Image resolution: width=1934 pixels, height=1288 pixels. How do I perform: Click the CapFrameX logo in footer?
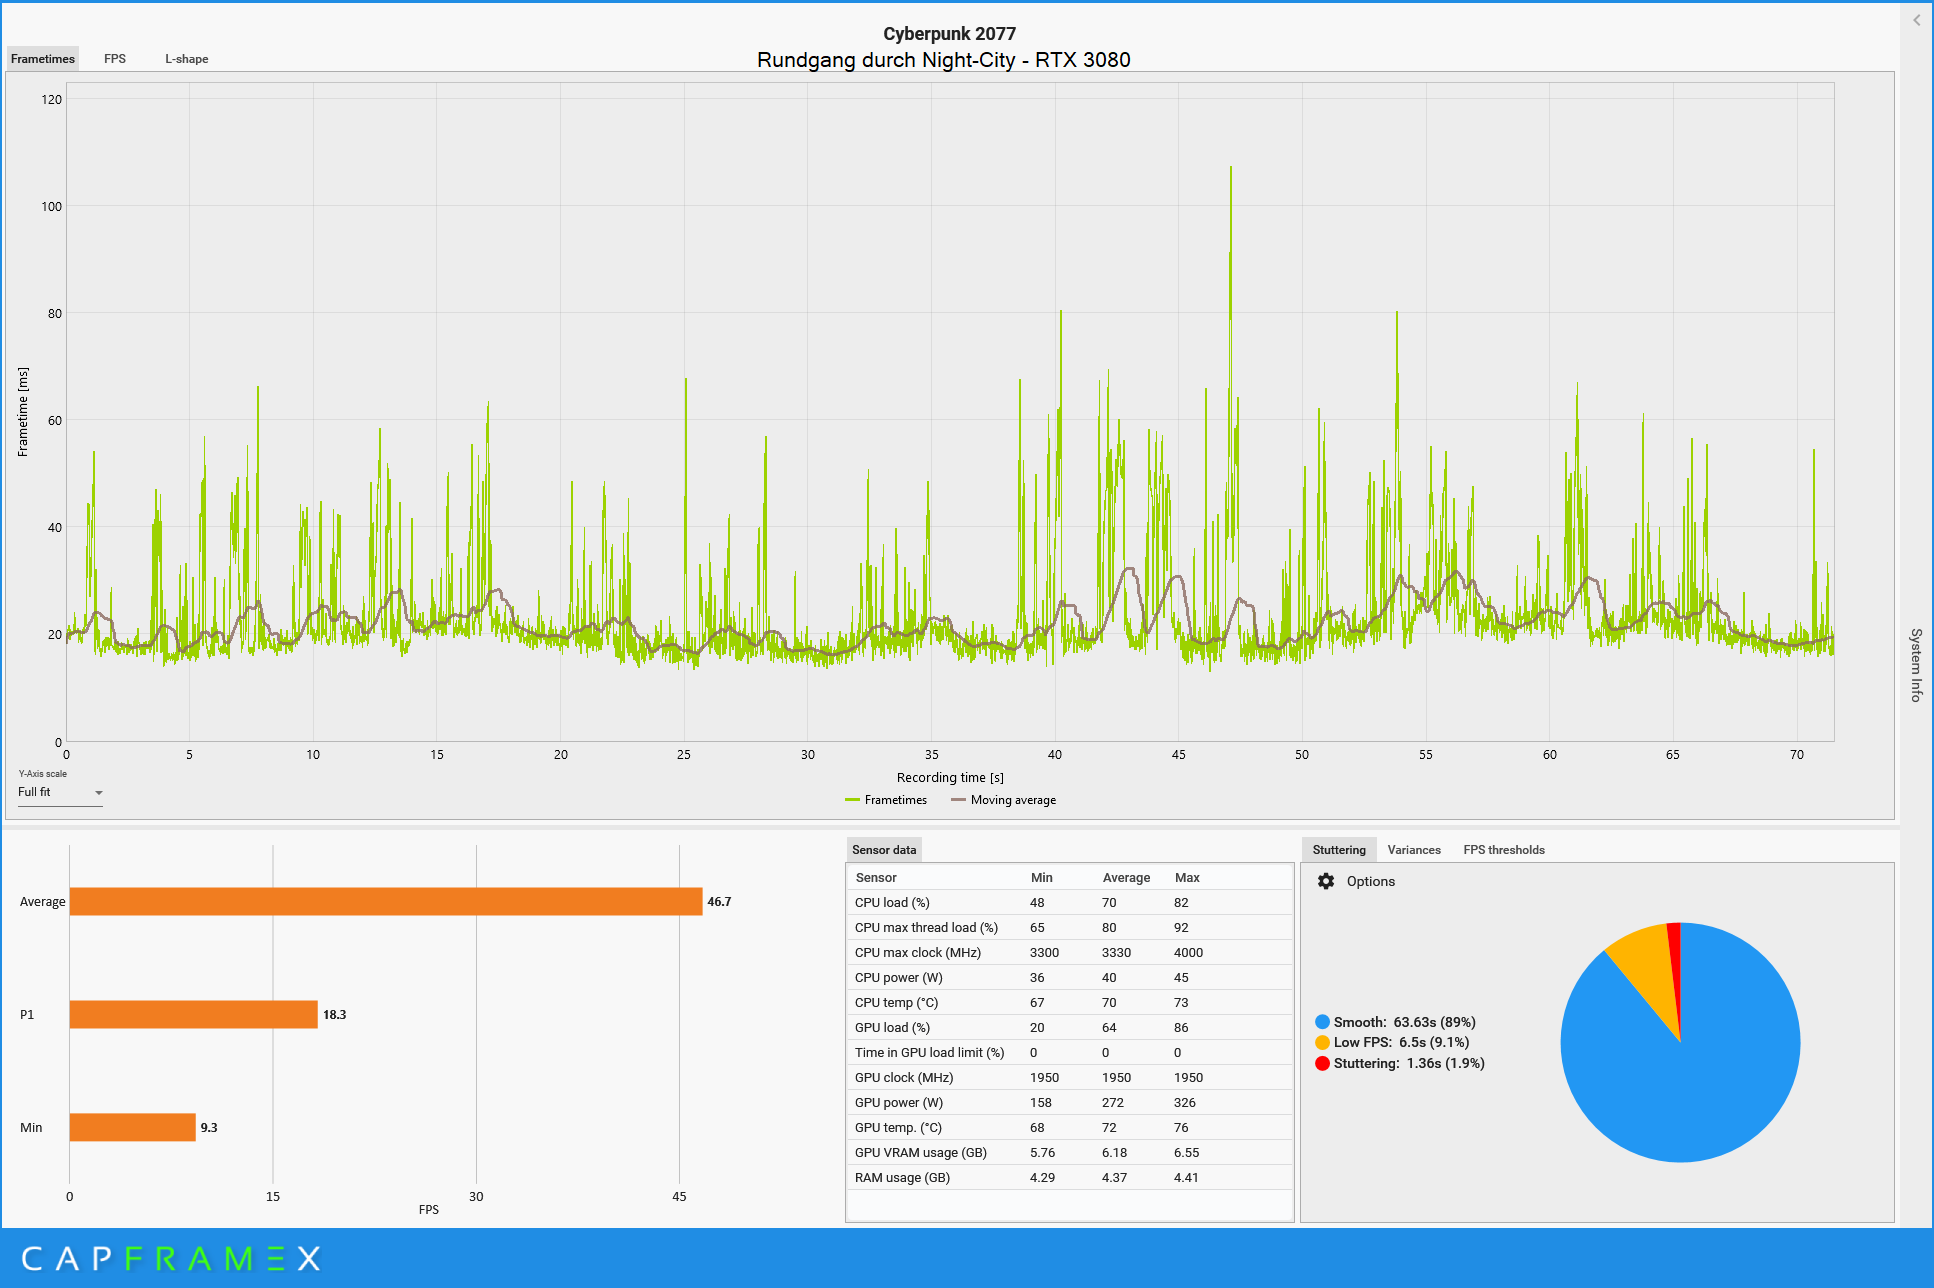(x=170, y=1258)
